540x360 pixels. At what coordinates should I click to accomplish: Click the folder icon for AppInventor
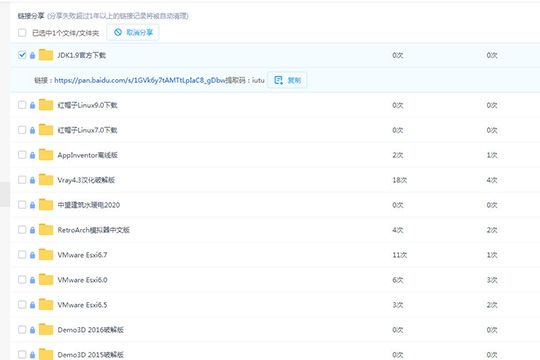46,155
